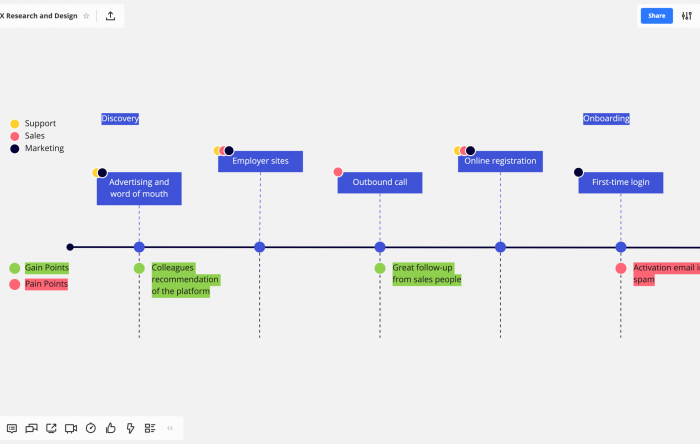The height and width of the screenshot is (444, 700).
Task: Open the voting thumbs-up tool
Action: tap(110, 428)
